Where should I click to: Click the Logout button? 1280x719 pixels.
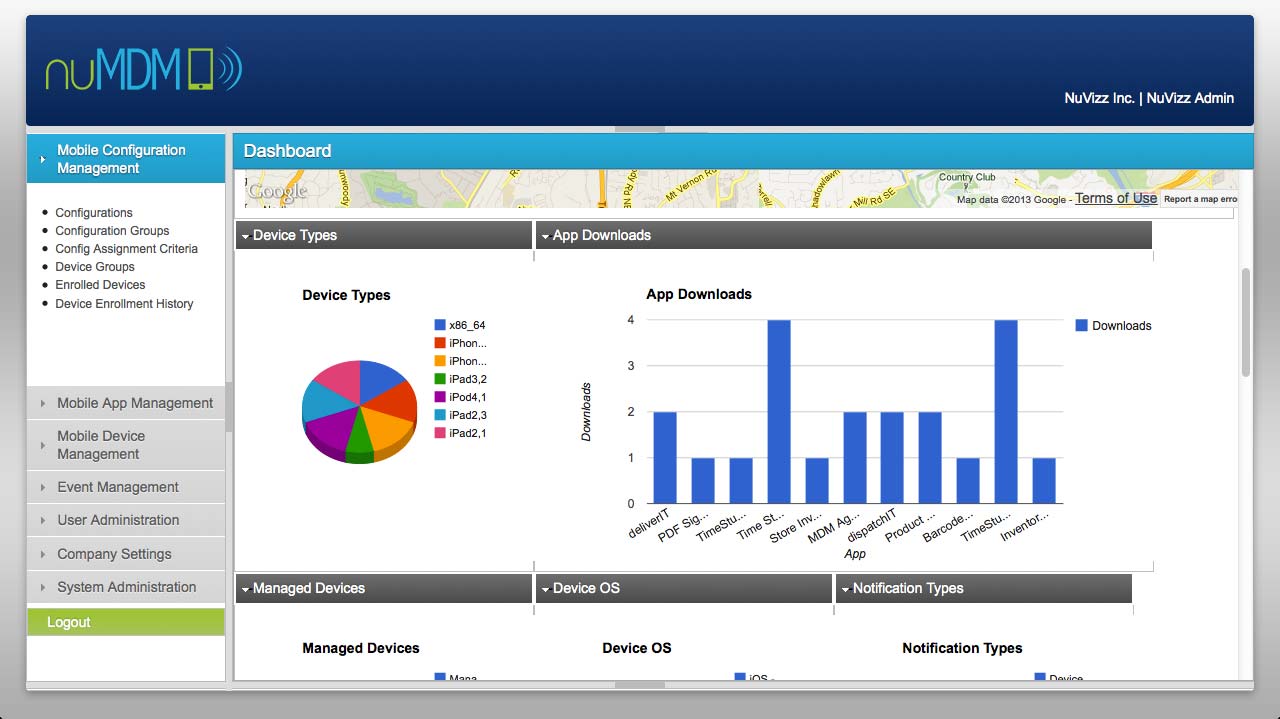click(69, 622)
